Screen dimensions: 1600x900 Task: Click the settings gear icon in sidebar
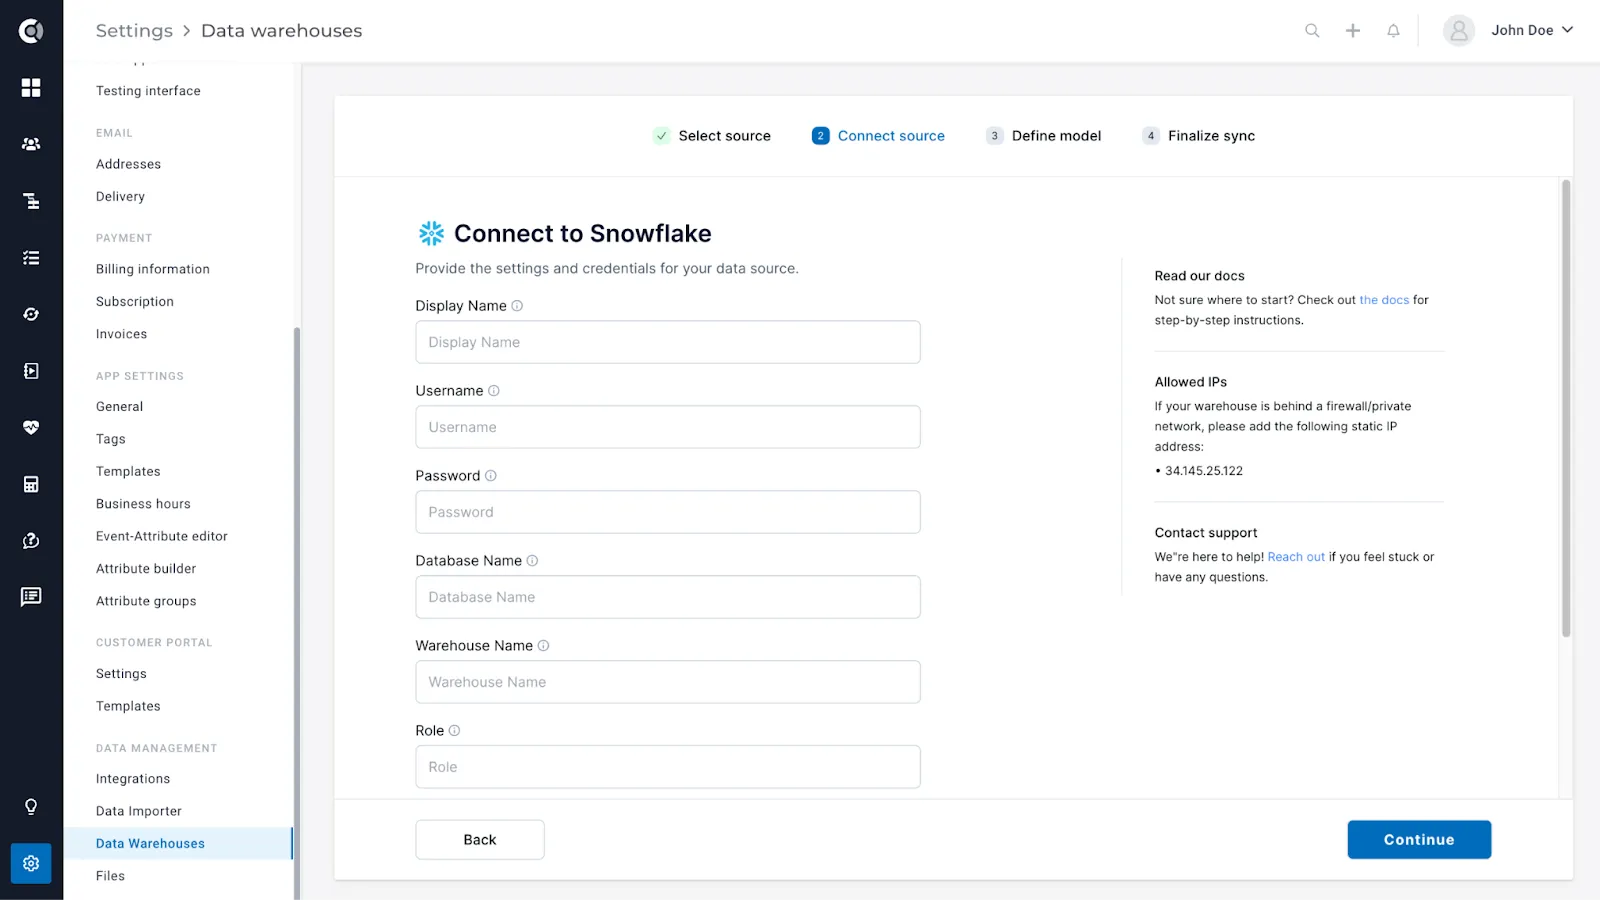click(31, 863)
